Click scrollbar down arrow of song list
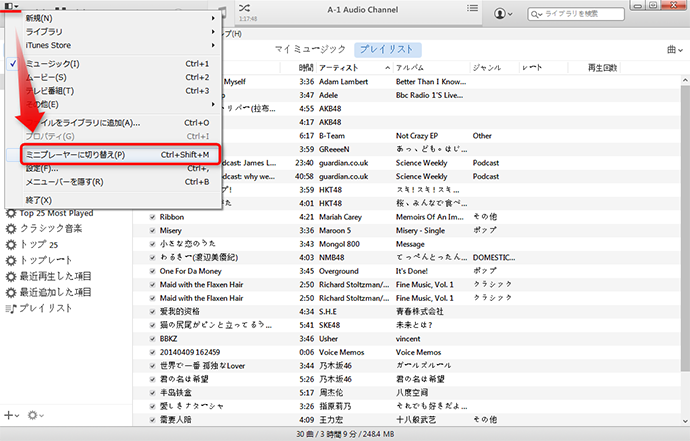690x441 pixels. pyautogui.click(x=685, y=421)
